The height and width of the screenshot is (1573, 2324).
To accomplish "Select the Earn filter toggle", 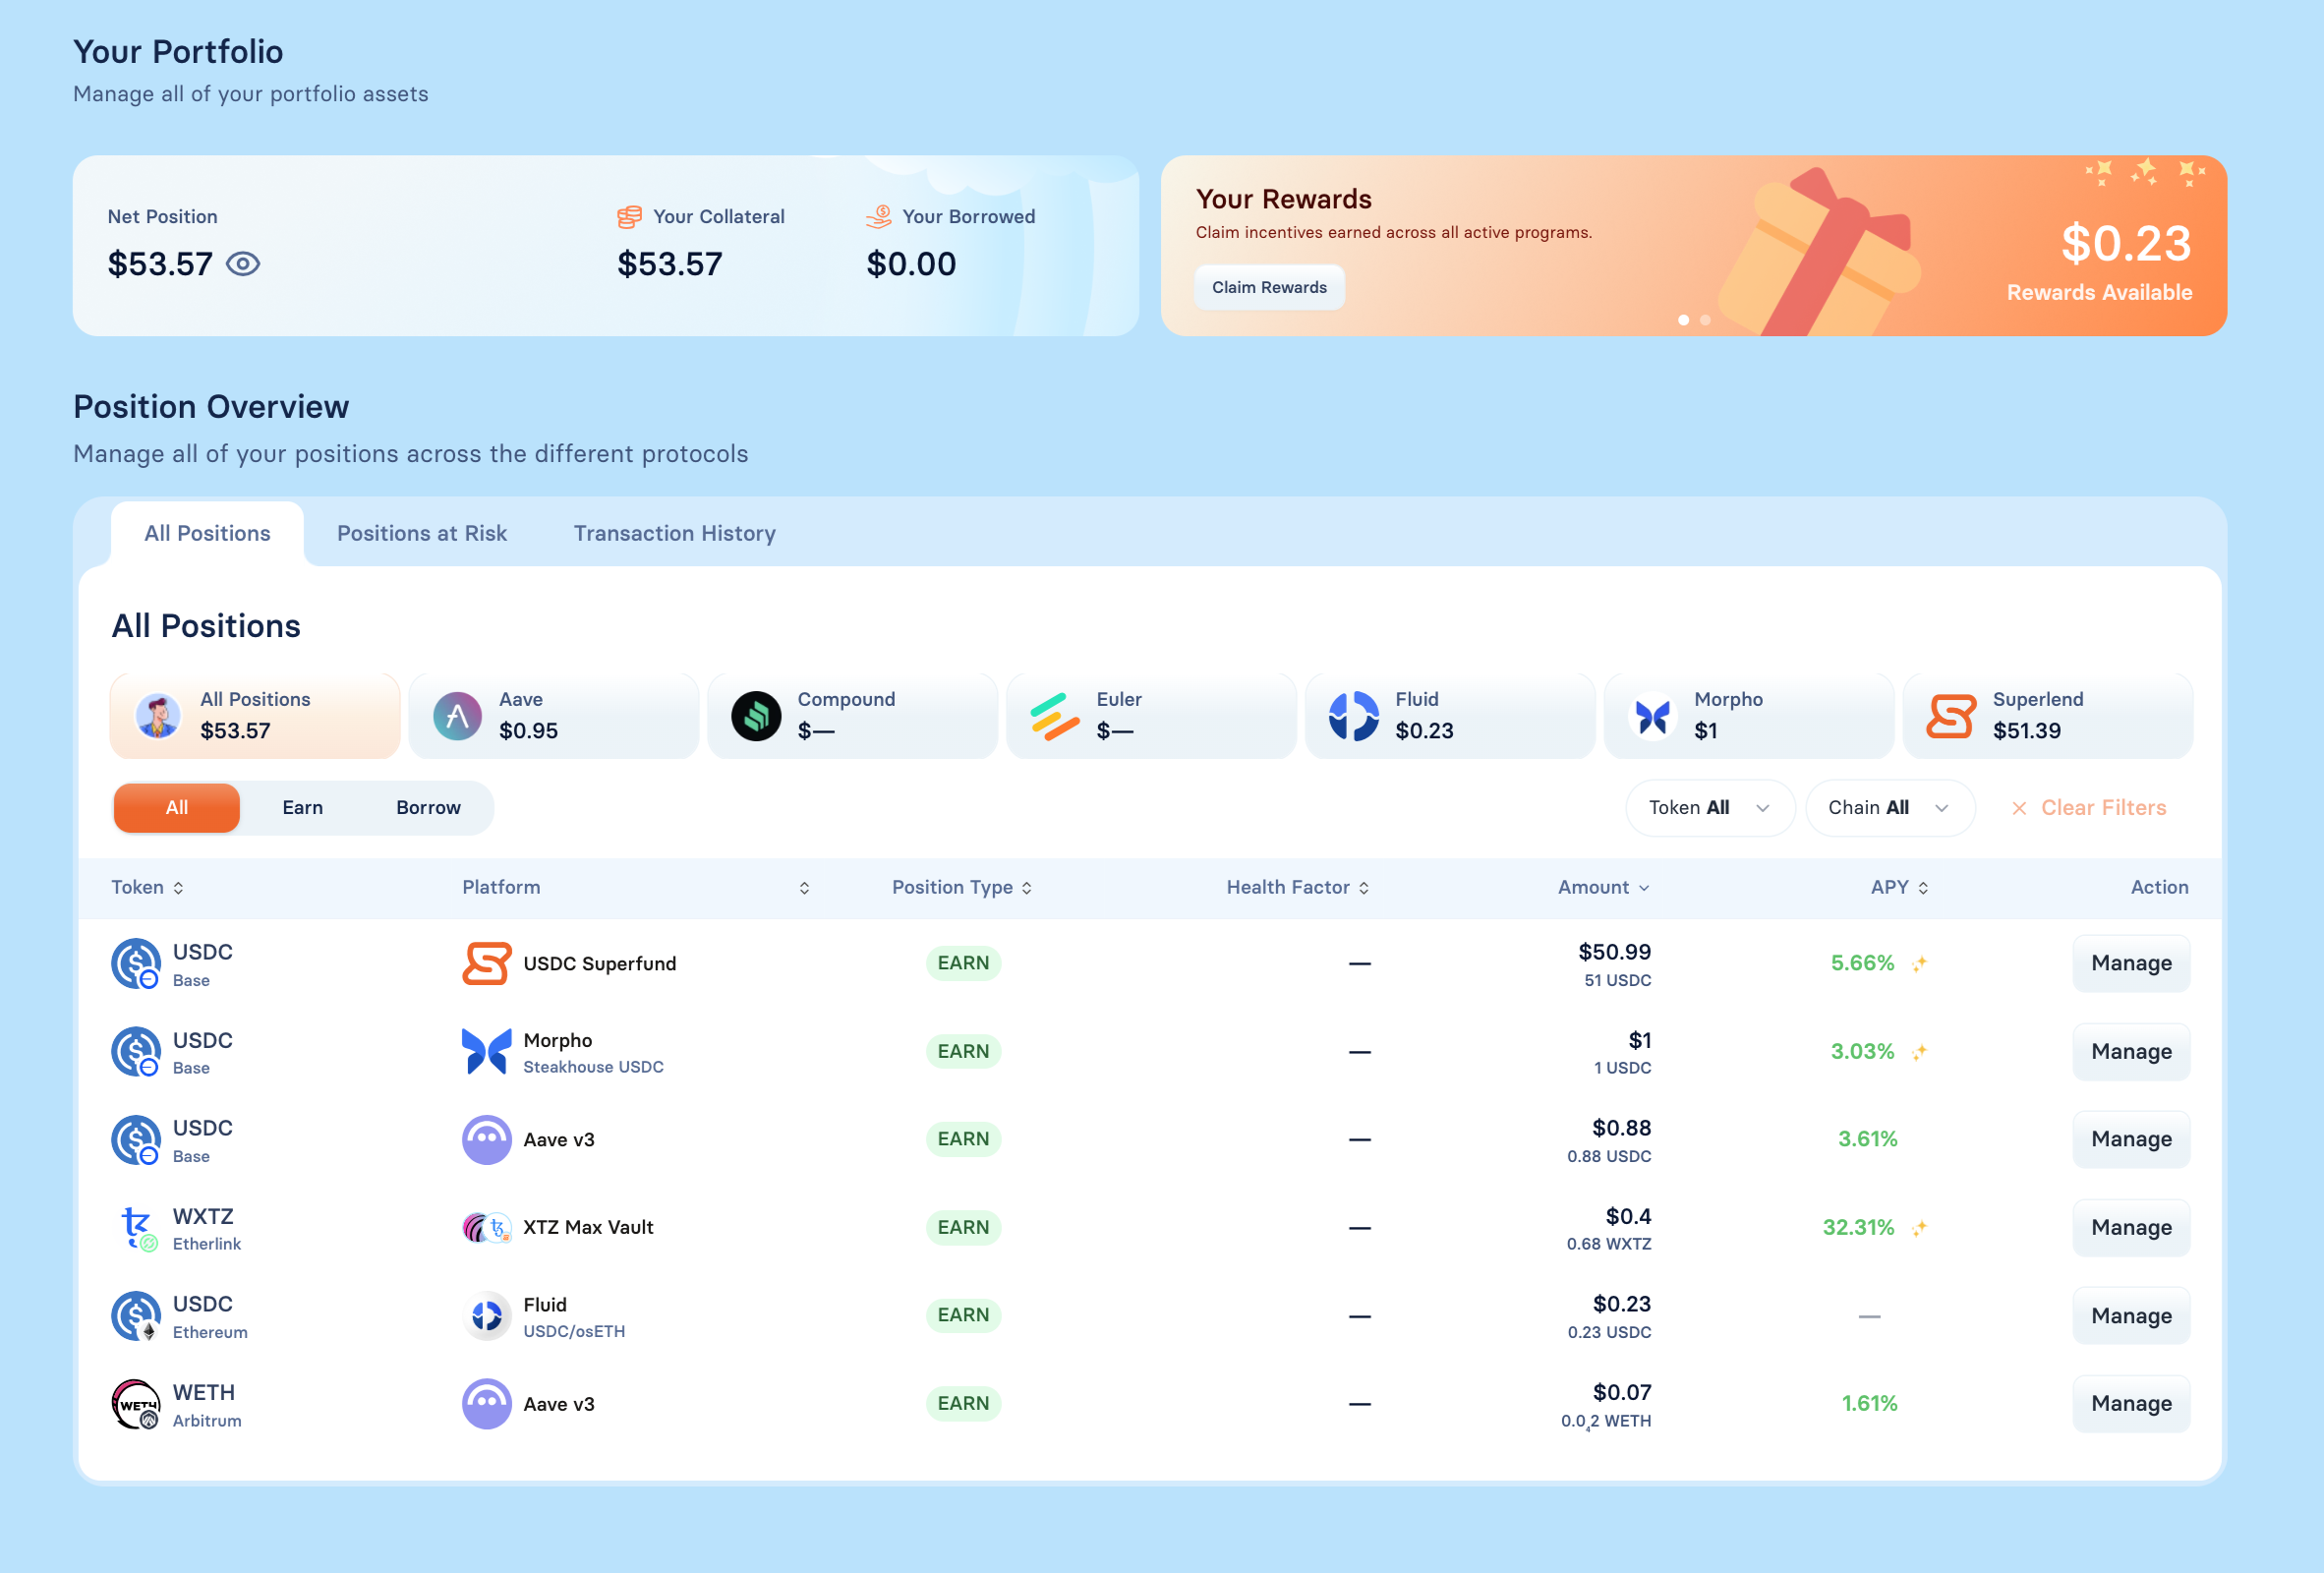I will (302, 807).
